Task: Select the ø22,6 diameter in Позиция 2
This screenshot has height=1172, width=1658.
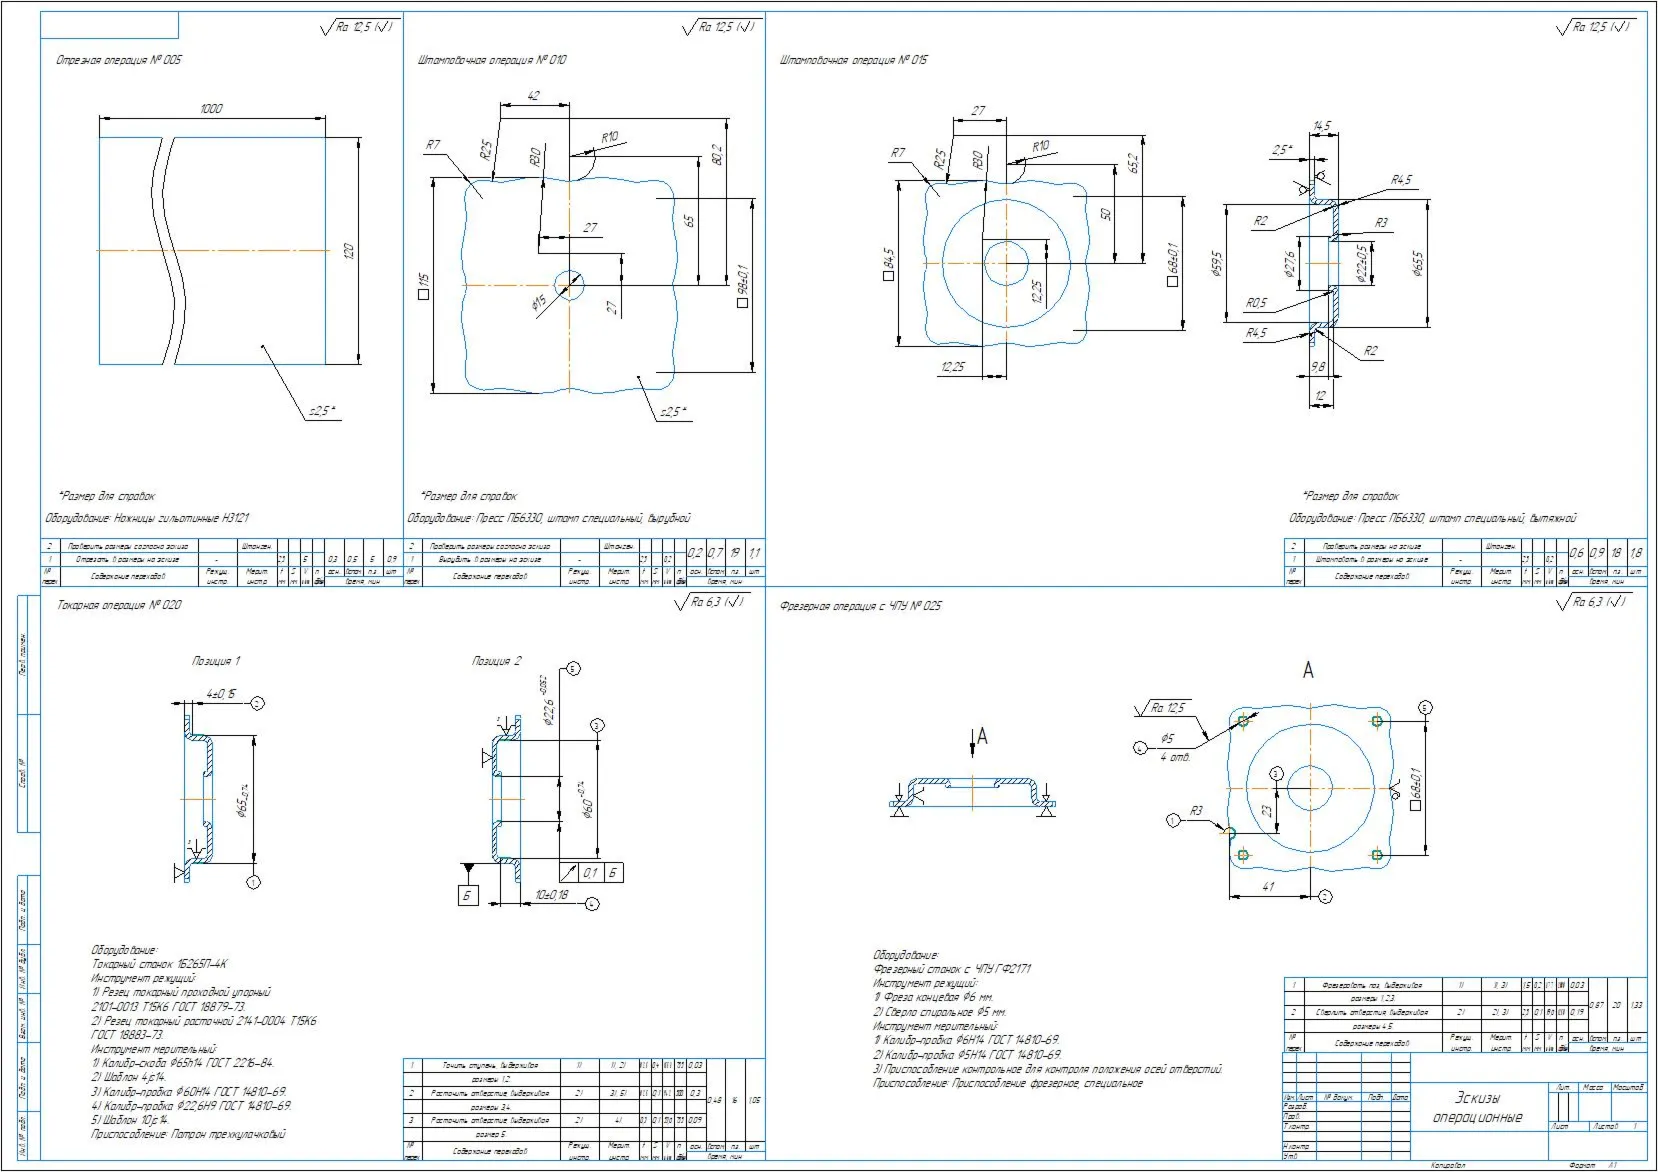Action: click(x=547, y=700)
